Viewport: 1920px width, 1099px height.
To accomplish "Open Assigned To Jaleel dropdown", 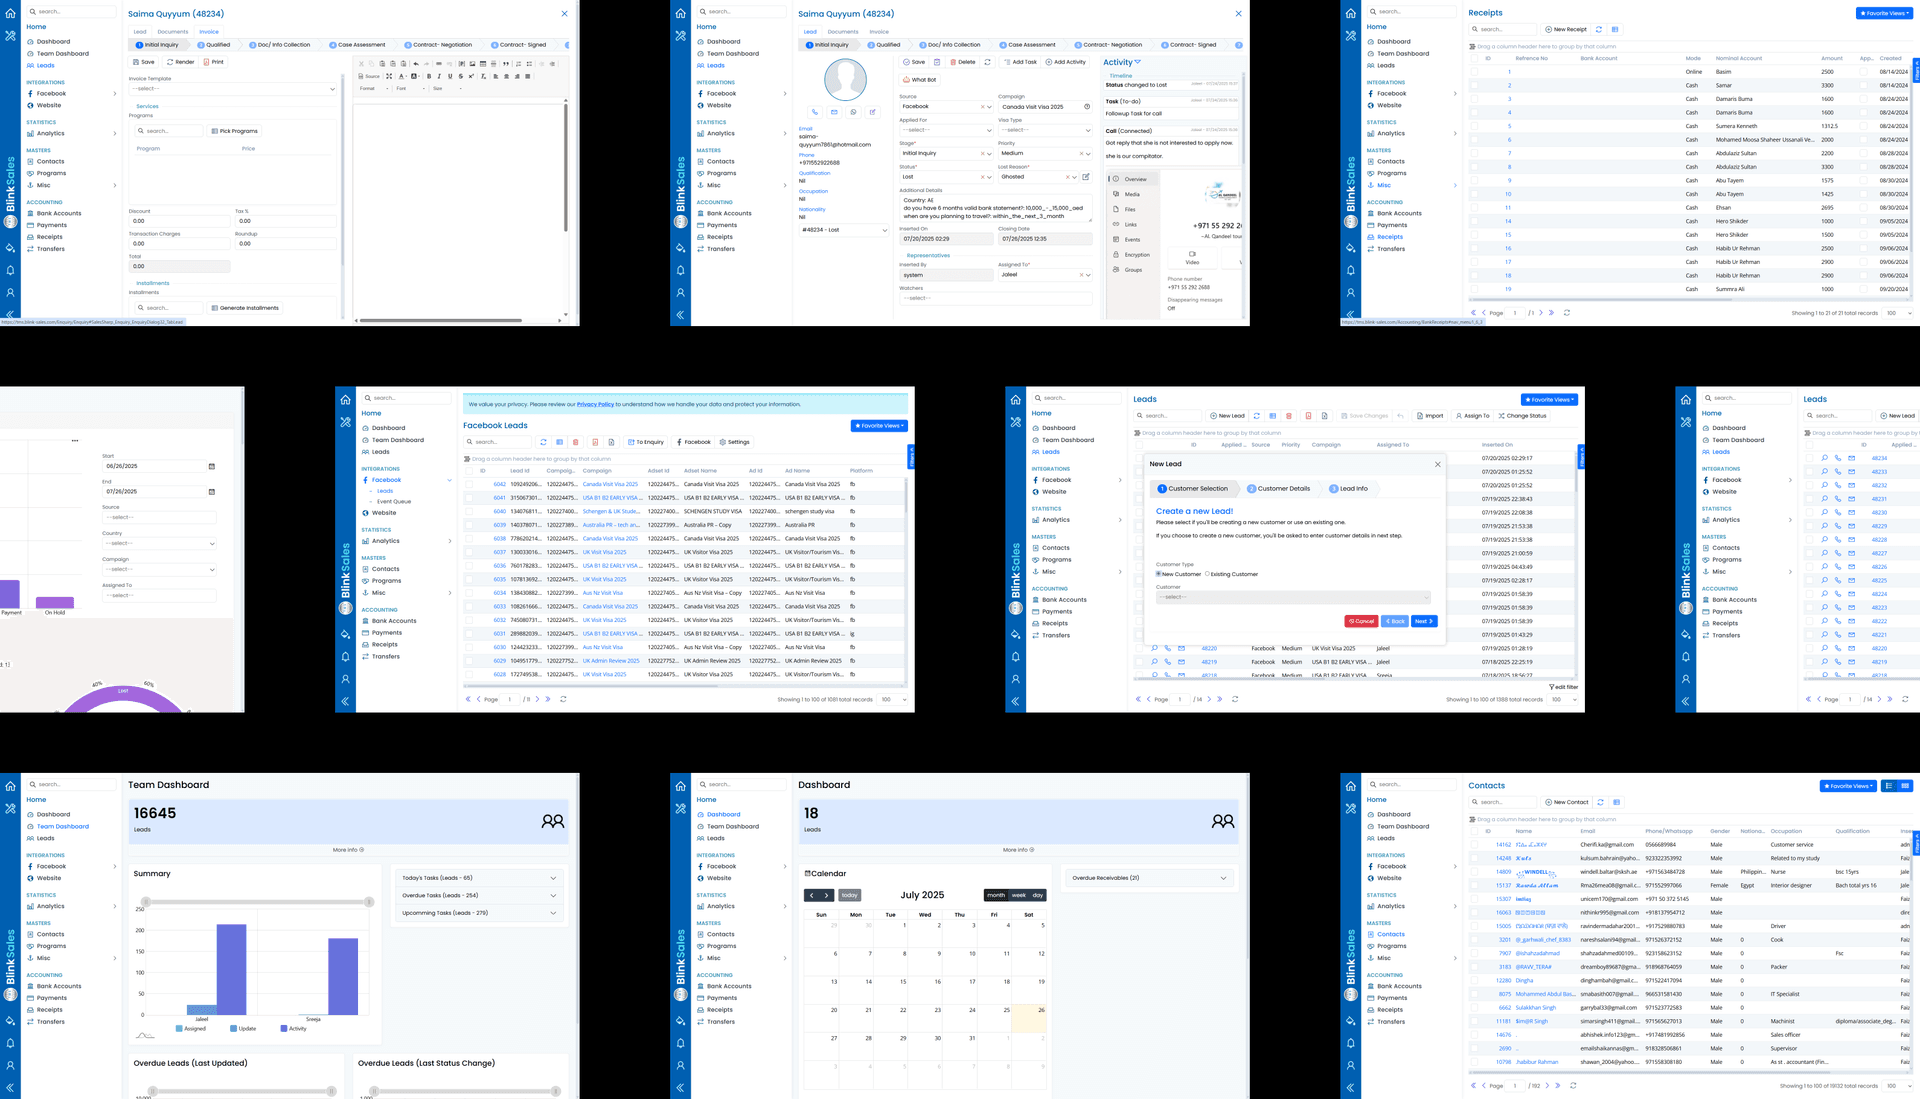I will [1045, 274].
